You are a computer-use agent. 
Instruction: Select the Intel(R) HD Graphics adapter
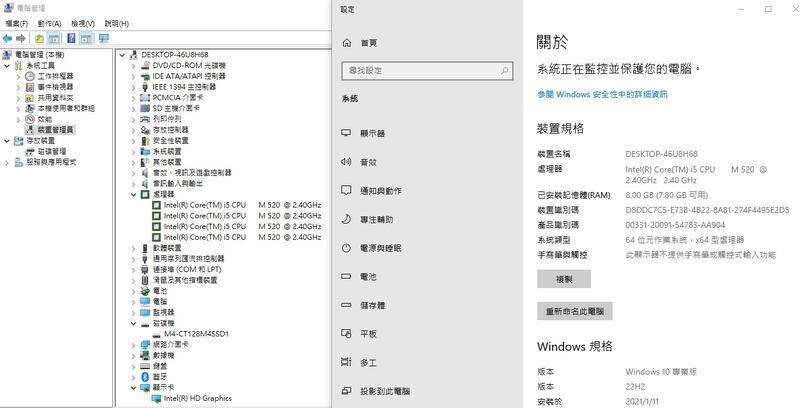tap(197, 398)
